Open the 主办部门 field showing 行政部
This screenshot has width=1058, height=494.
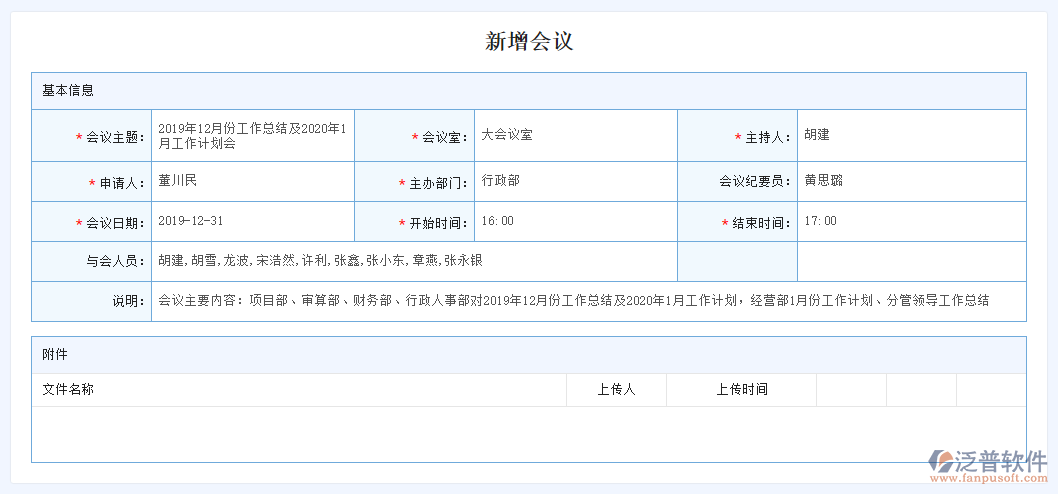pyautogui.click(x=575, y=181)
